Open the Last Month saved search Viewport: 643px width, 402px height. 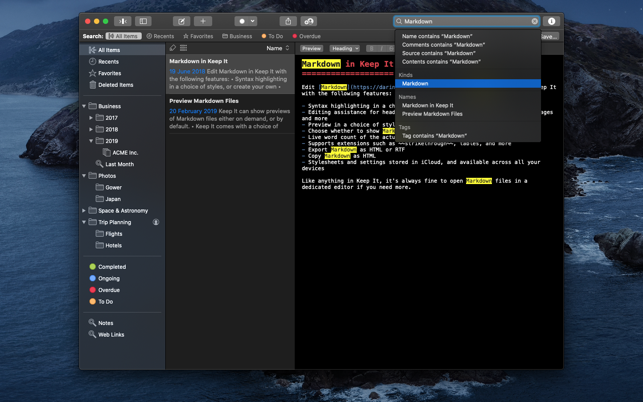pos(122,164)
